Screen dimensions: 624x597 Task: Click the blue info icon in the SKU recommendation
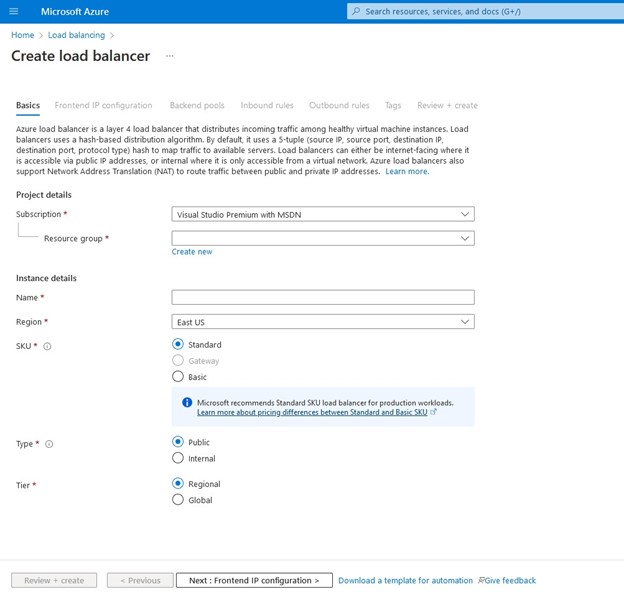pyautogui.click(x=187, y=402)
